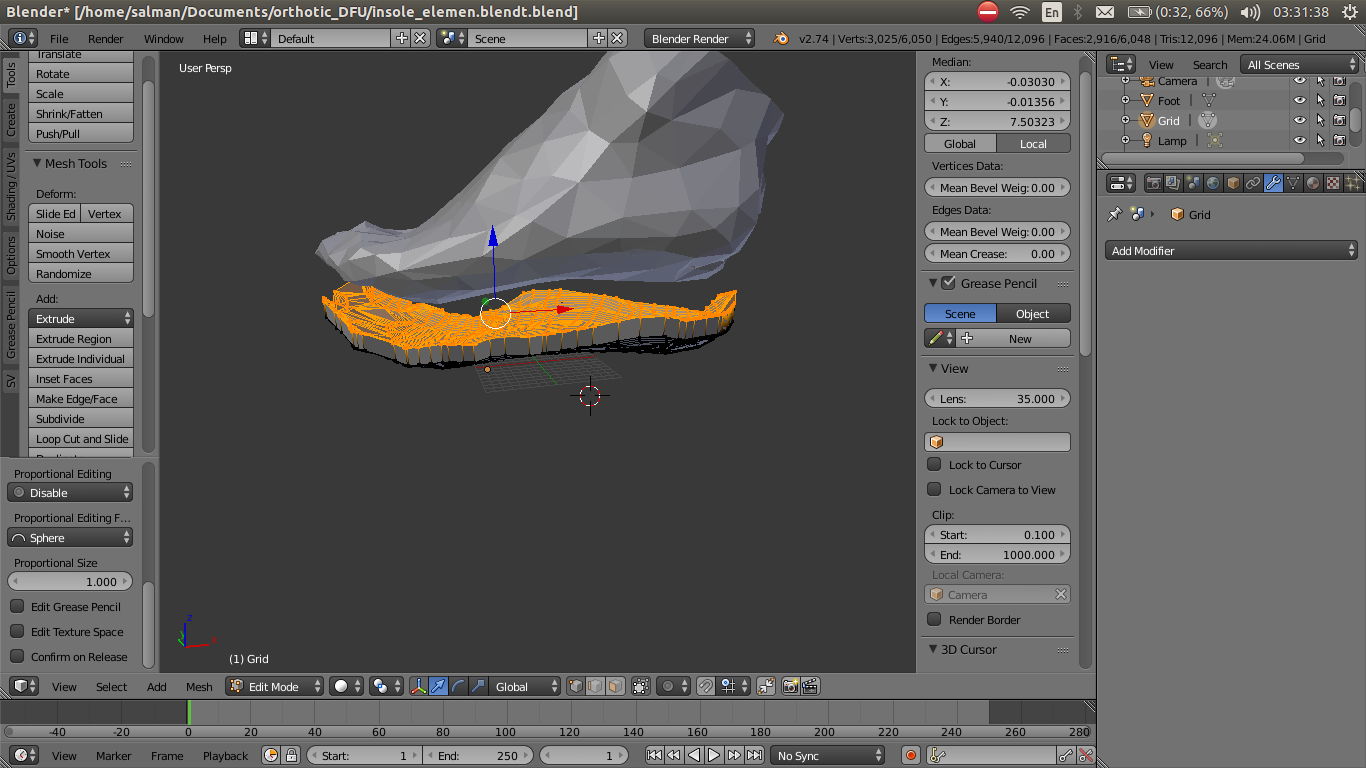This screenshot has height=768, width=1366.
Task: Switch to the Texture properties tab
Action: point(1333,183)
